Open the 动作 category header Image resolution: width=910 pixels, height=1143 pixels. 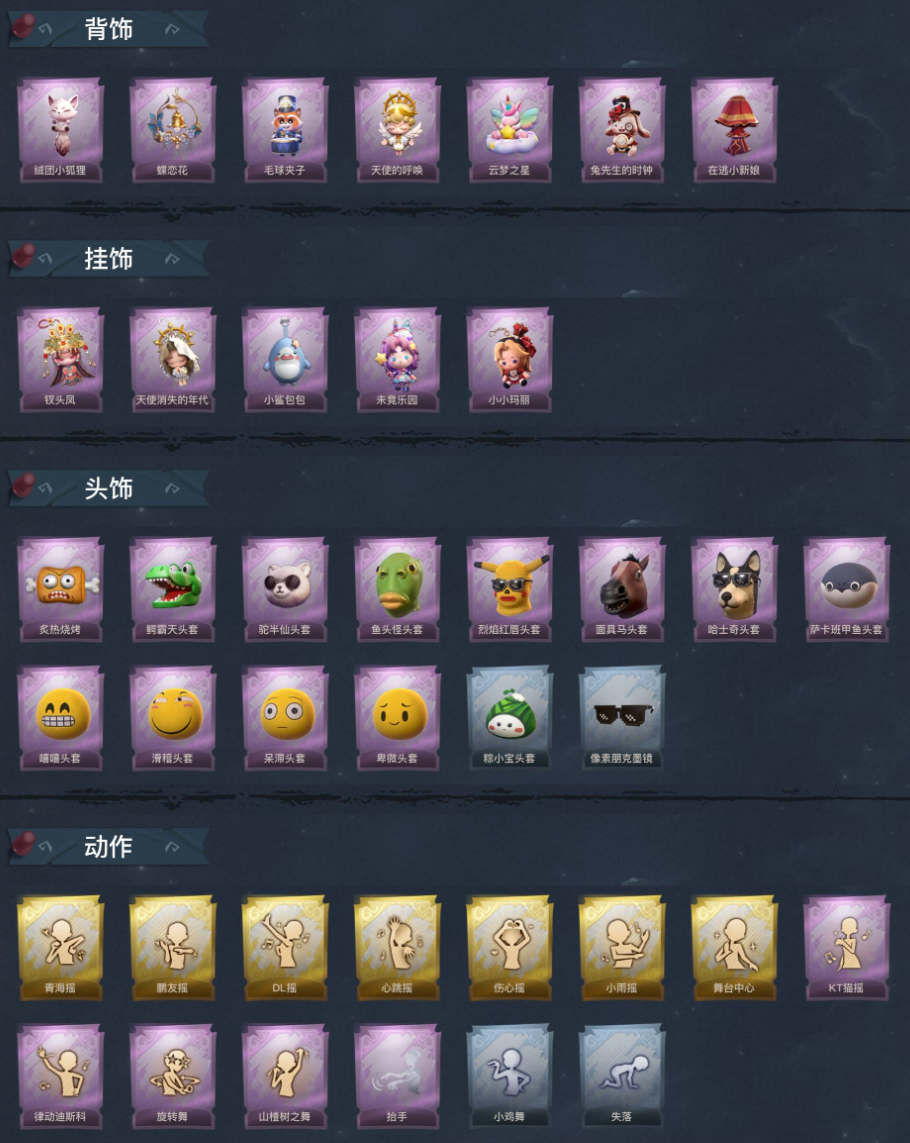pos(109,847)
